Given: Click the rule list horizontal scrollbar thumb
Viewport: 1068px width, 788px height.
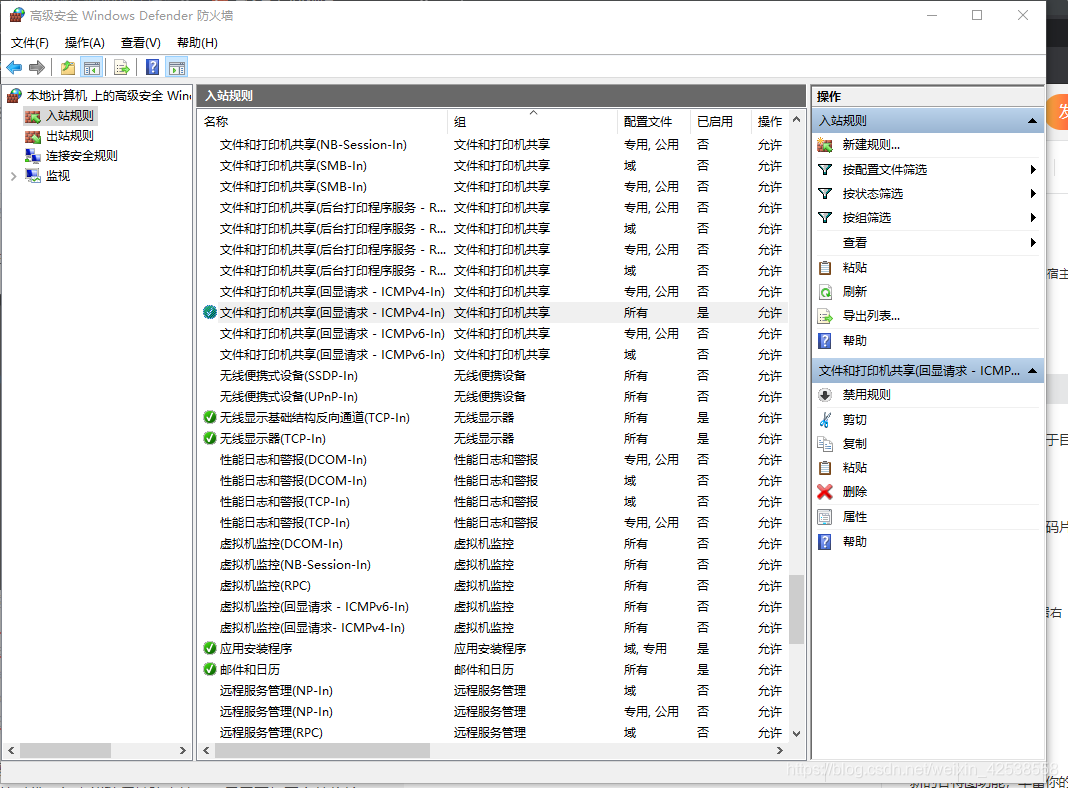Looking at the screenshot, I should (322, 751).
